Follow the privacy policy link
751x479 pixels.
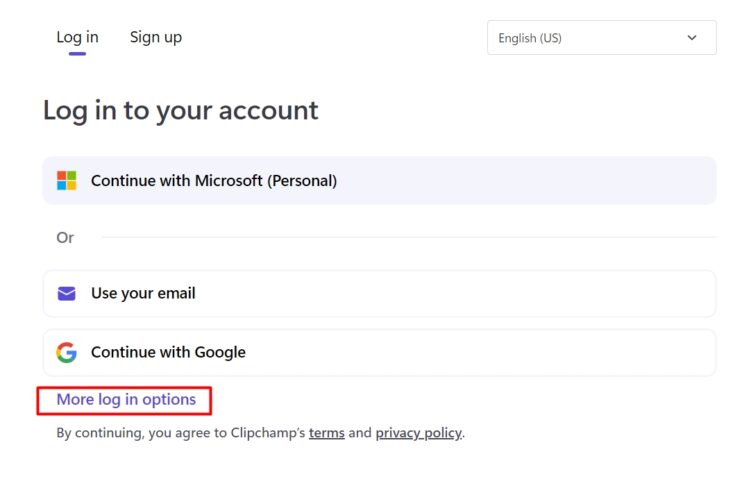(x=419, y=433)
